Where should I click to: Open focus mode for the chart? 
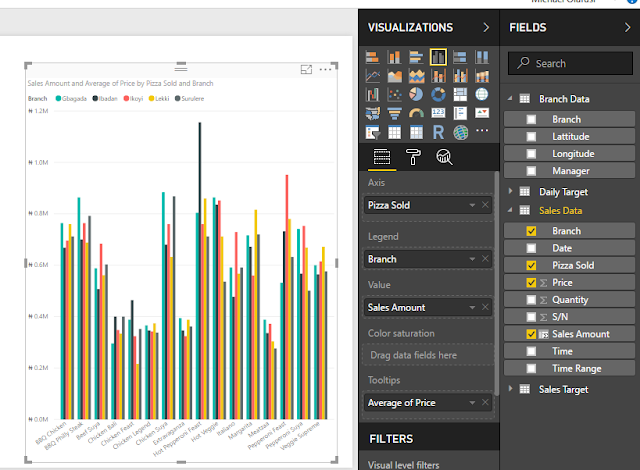(306, 70)
